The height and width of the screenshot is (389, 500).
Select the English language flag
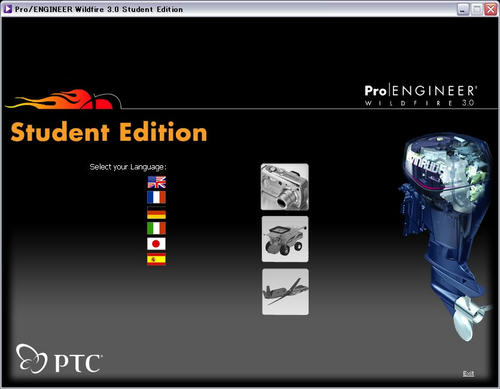coord(157,182)
